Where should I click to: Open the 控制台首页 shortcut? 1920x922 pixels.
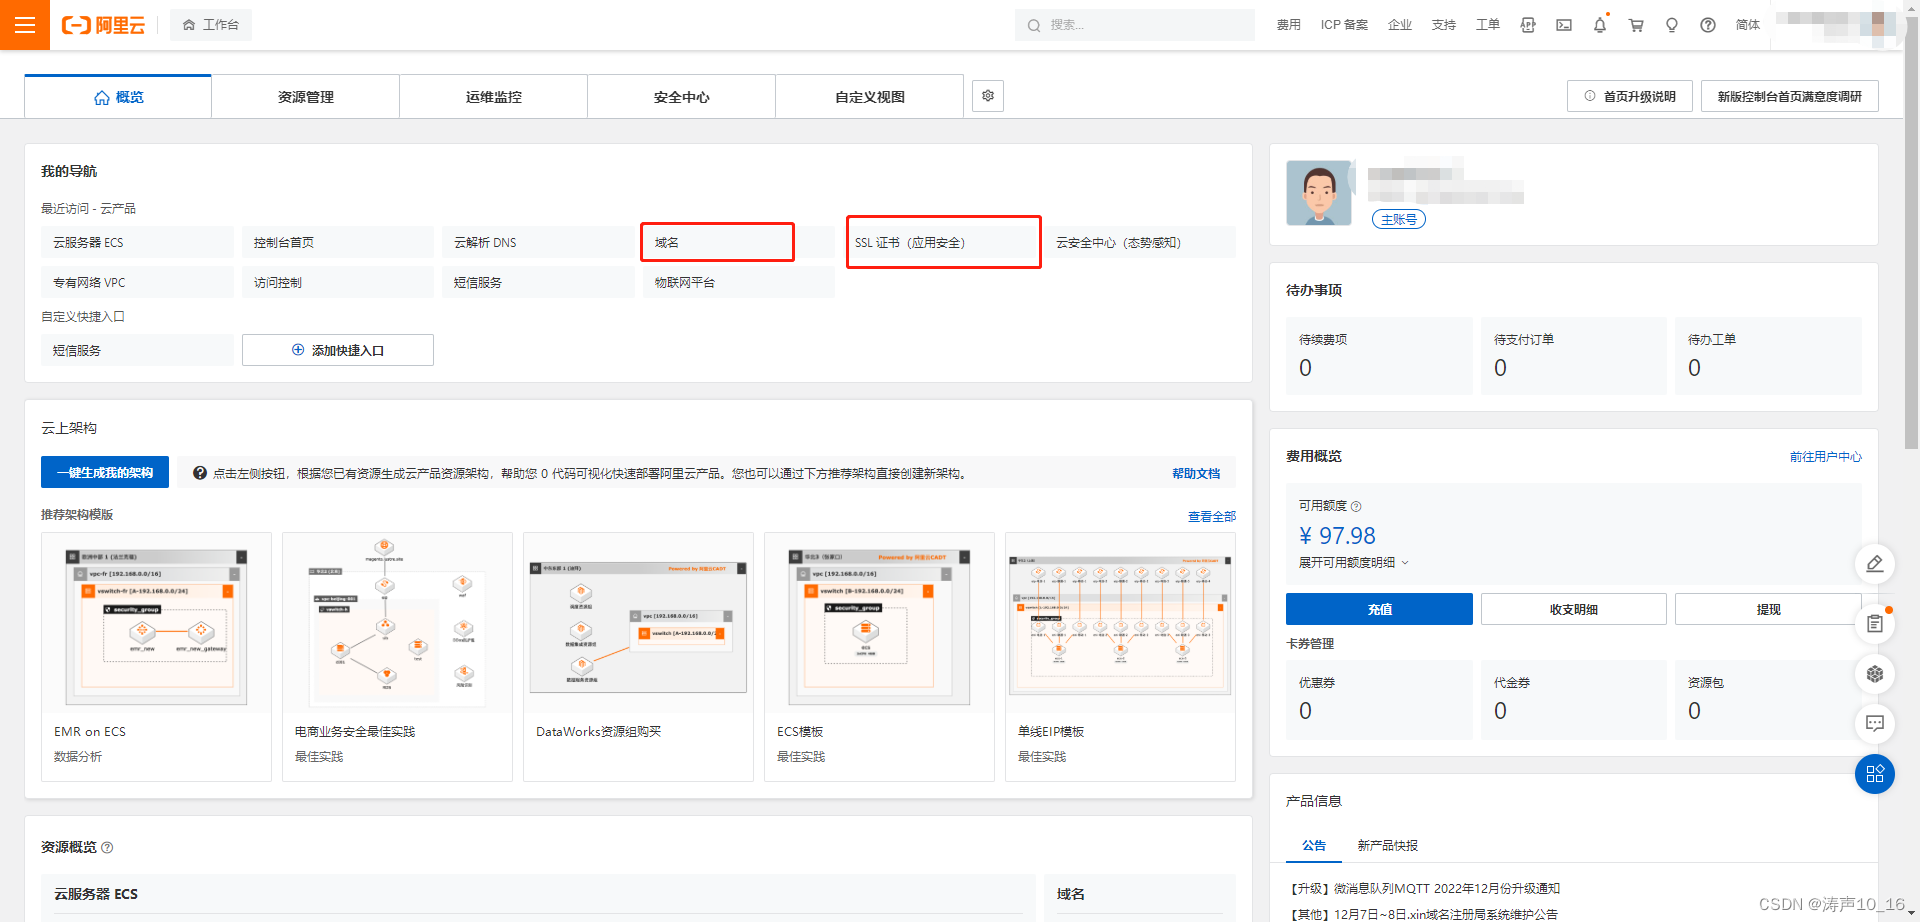point(338,242)
